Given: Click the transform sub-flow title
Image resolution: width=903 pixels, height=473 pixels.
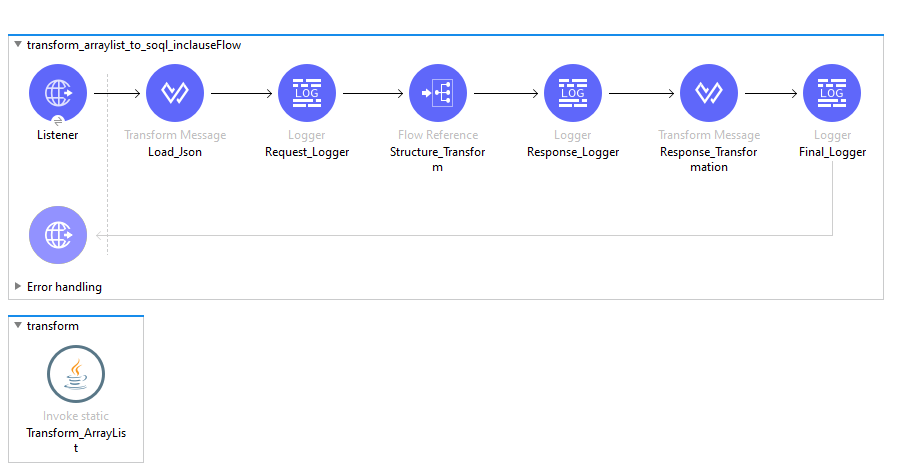Looking at the screenshot, I should [x=53, y=326].
